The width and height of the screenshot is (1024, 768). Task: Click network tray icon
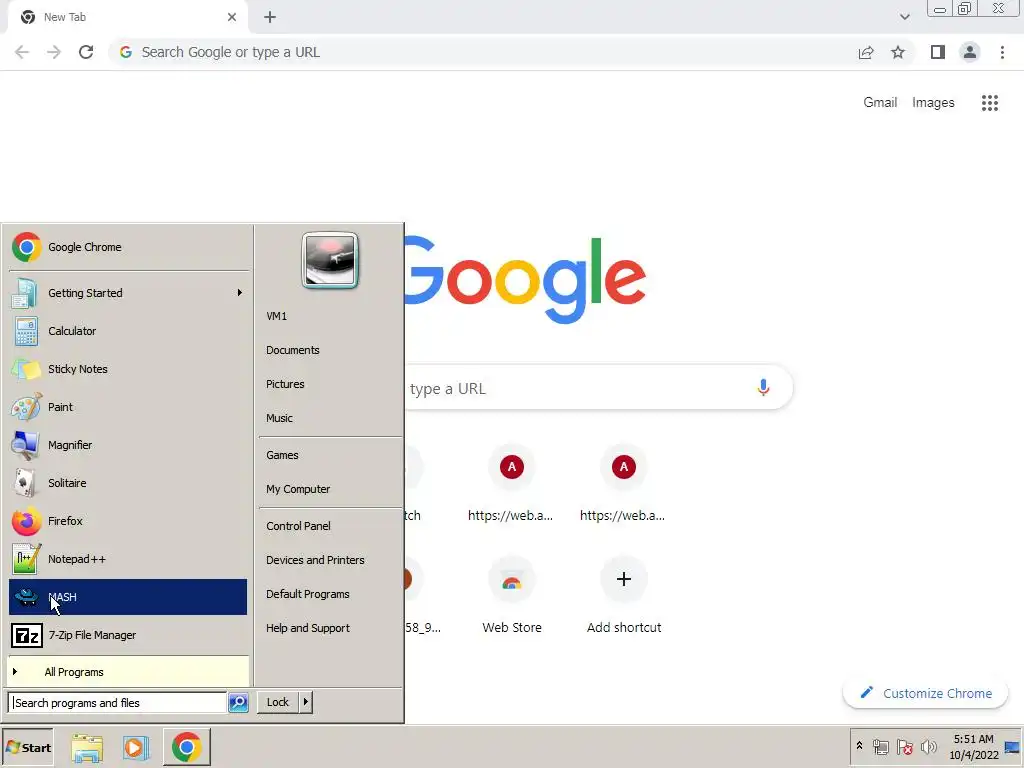click(x=880, y=746)
